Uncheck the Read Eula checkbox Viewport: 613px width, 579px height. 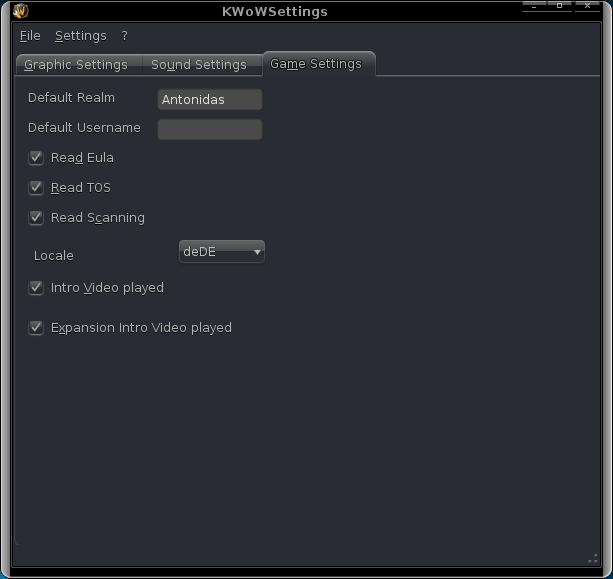click(x=36, y=158)
